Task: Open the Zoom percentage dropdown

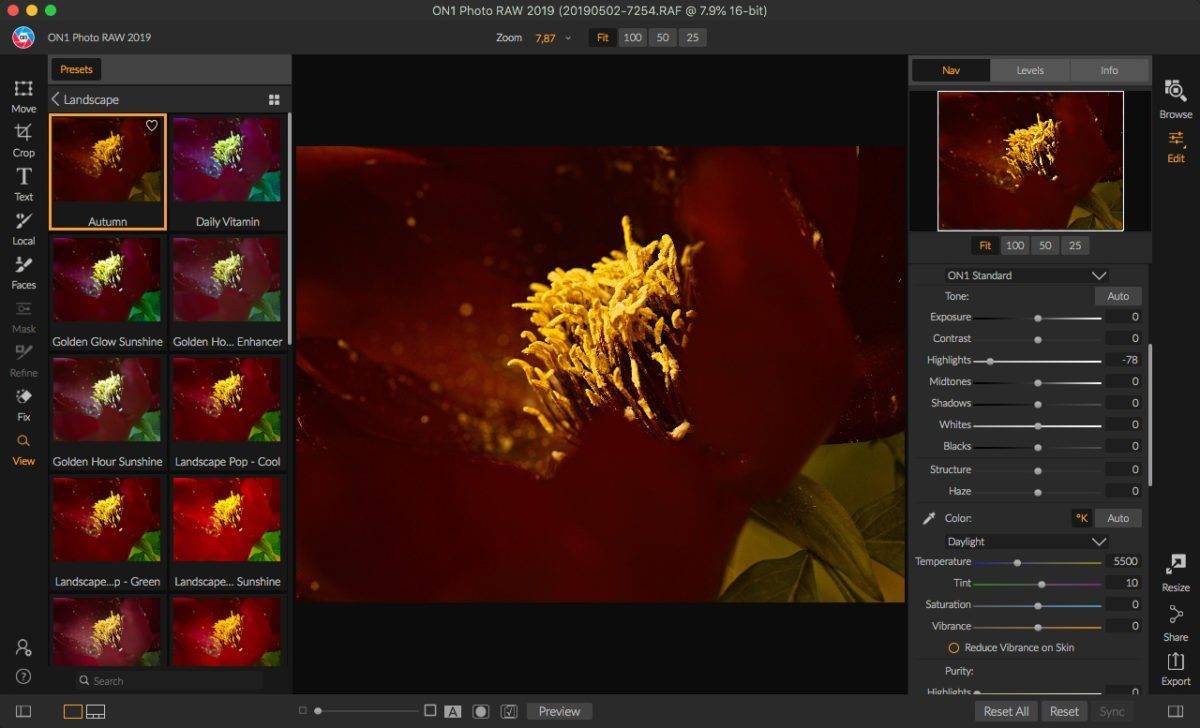Action: [568, 38]
